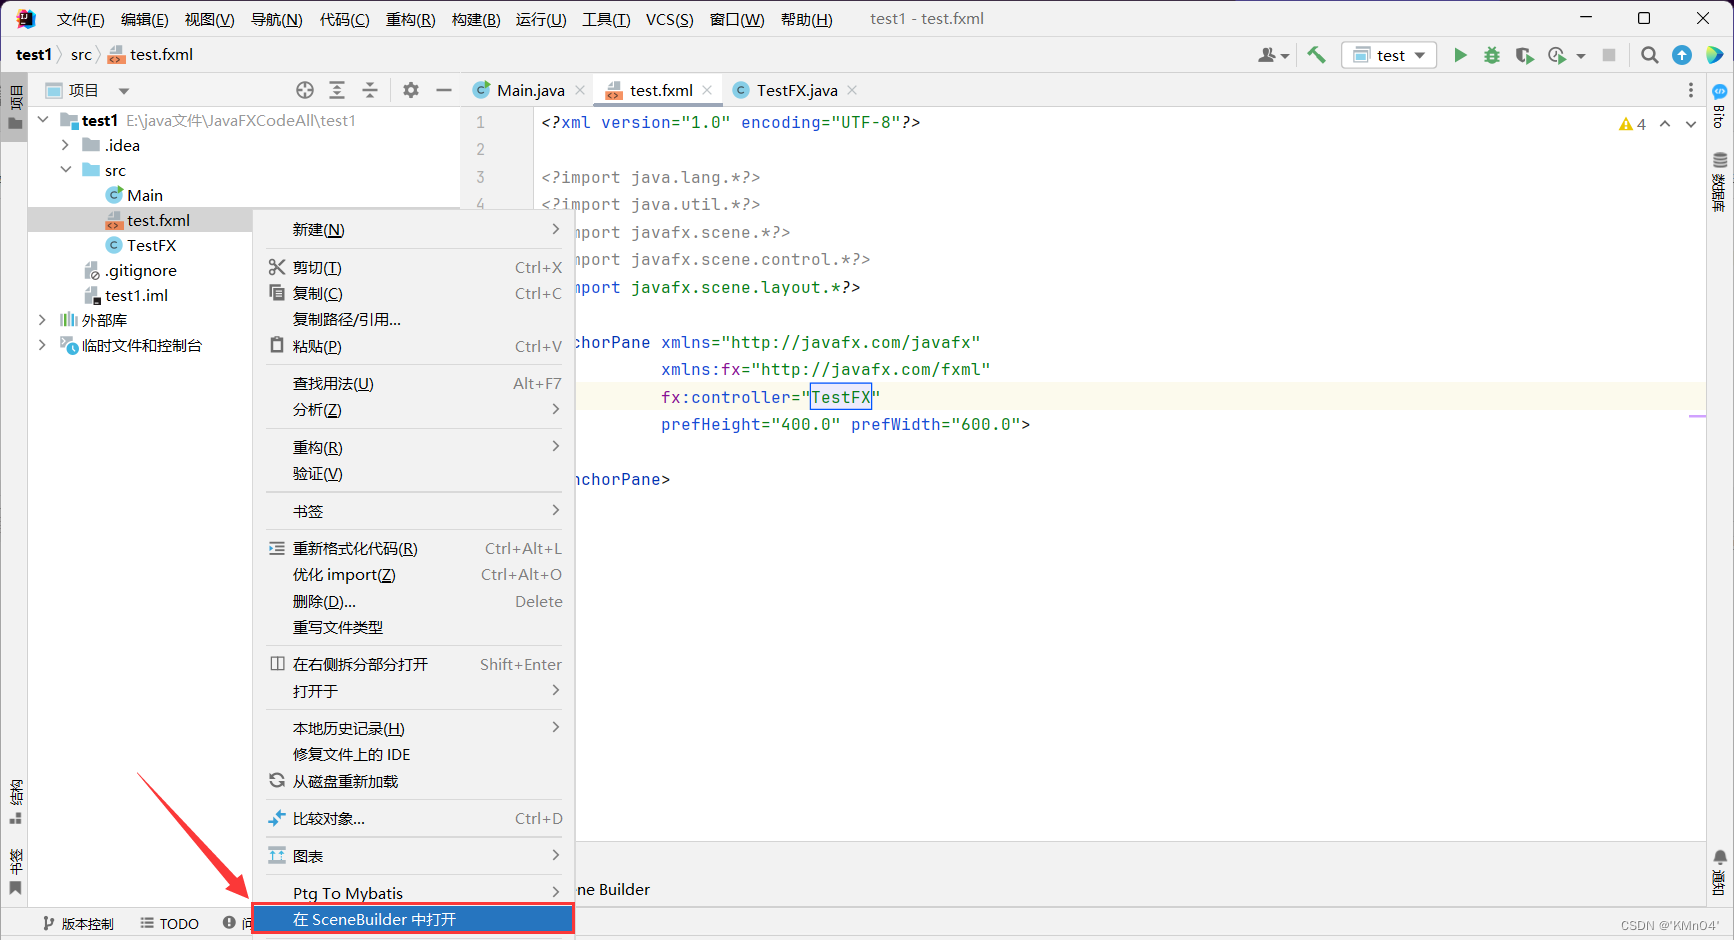
Task: Open Search Everywhere magnifier icon
Action: point(1650,55)
